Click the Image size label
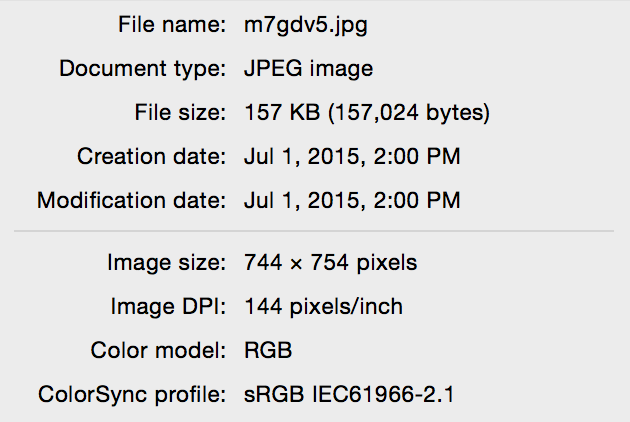Viewport: 630px width, 422px height. pyautogui.click(x=167, y=263)
